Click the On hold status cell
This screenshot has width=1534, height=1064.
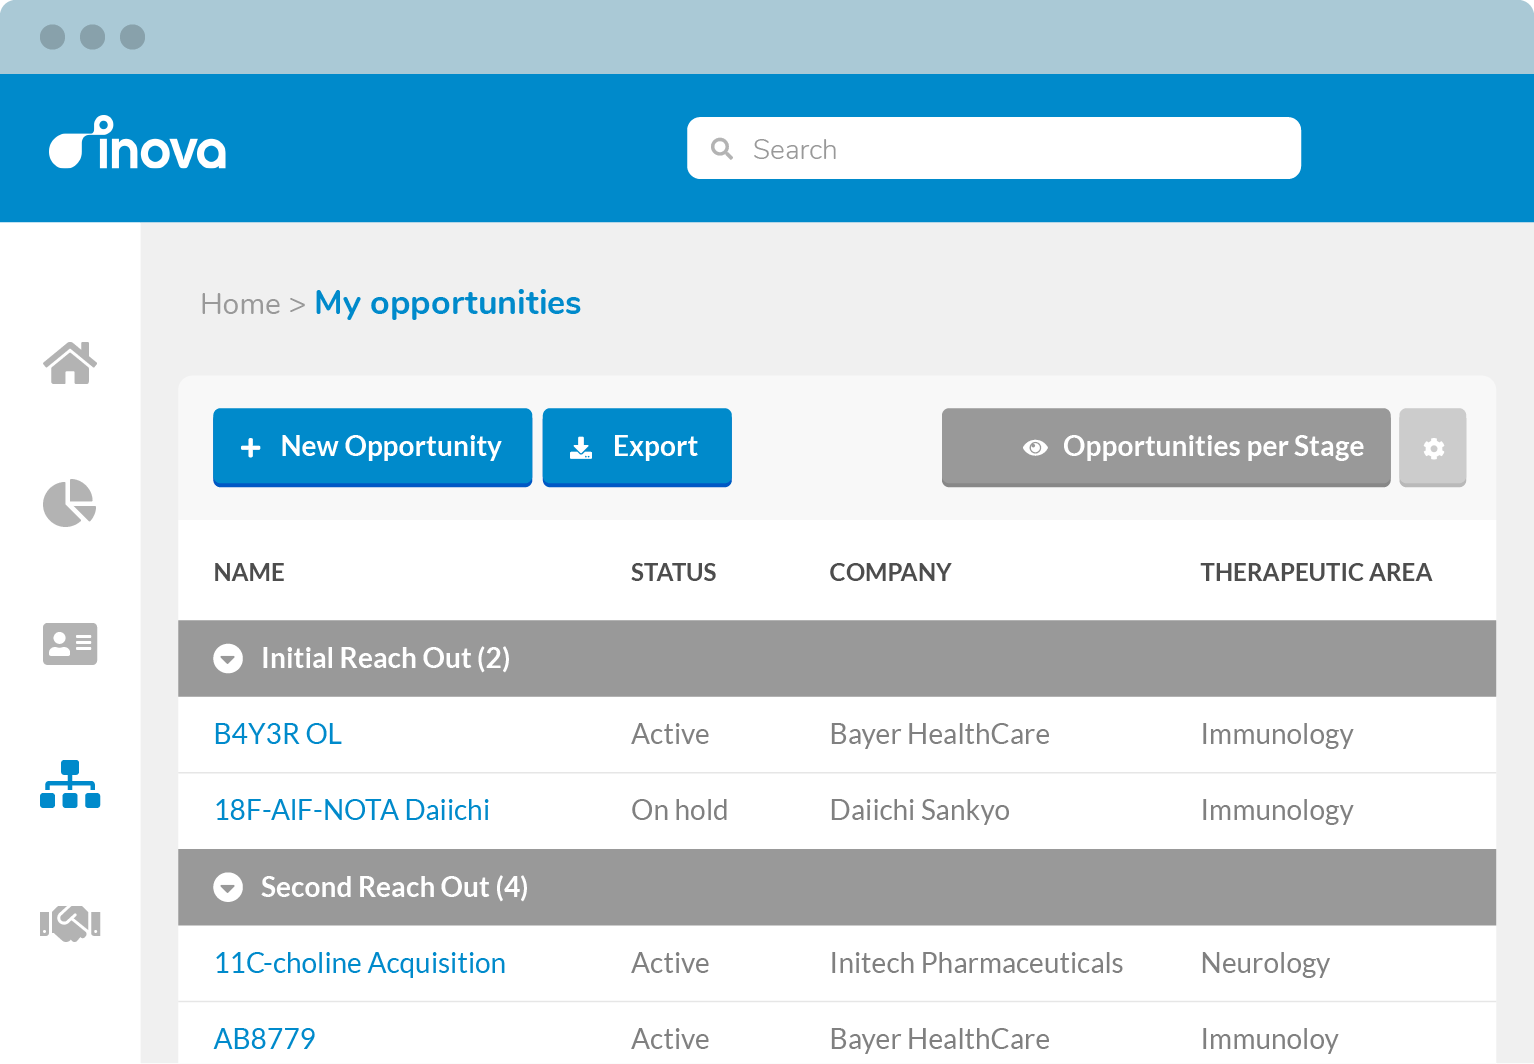pyautogui.click(x=680, y=810)
